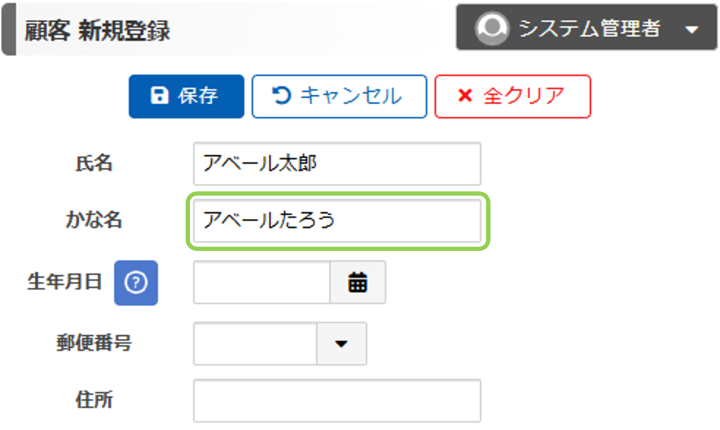The image size is (720, 430).
Task: Select the 生年月日 date input box
Action: [x=261, y=283]
